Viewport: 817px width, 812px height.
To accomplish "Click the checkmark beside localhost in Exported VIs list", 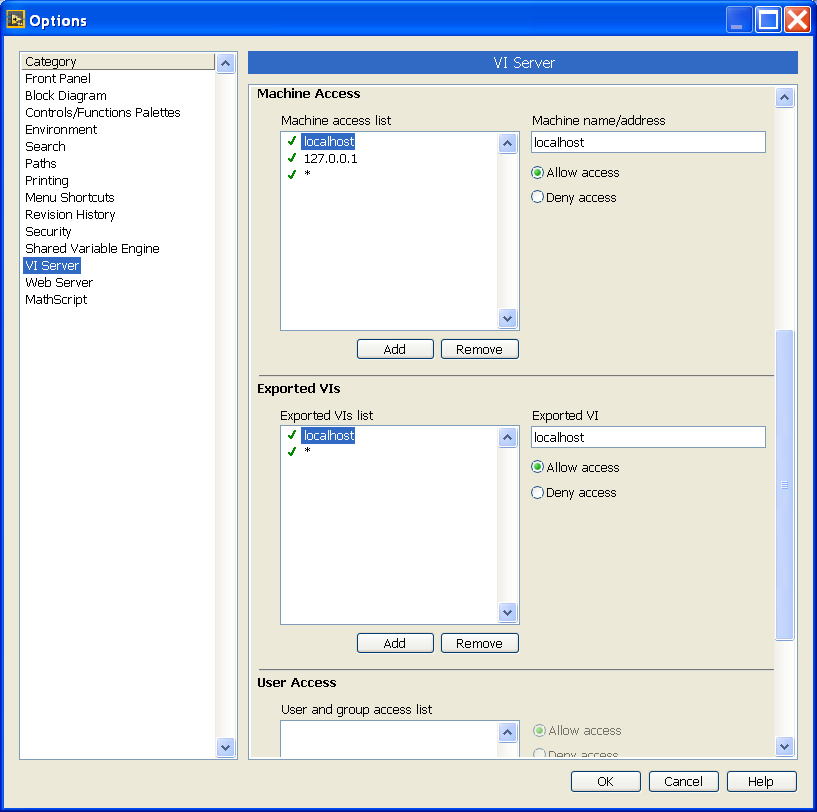I will (x=291, y=435).
